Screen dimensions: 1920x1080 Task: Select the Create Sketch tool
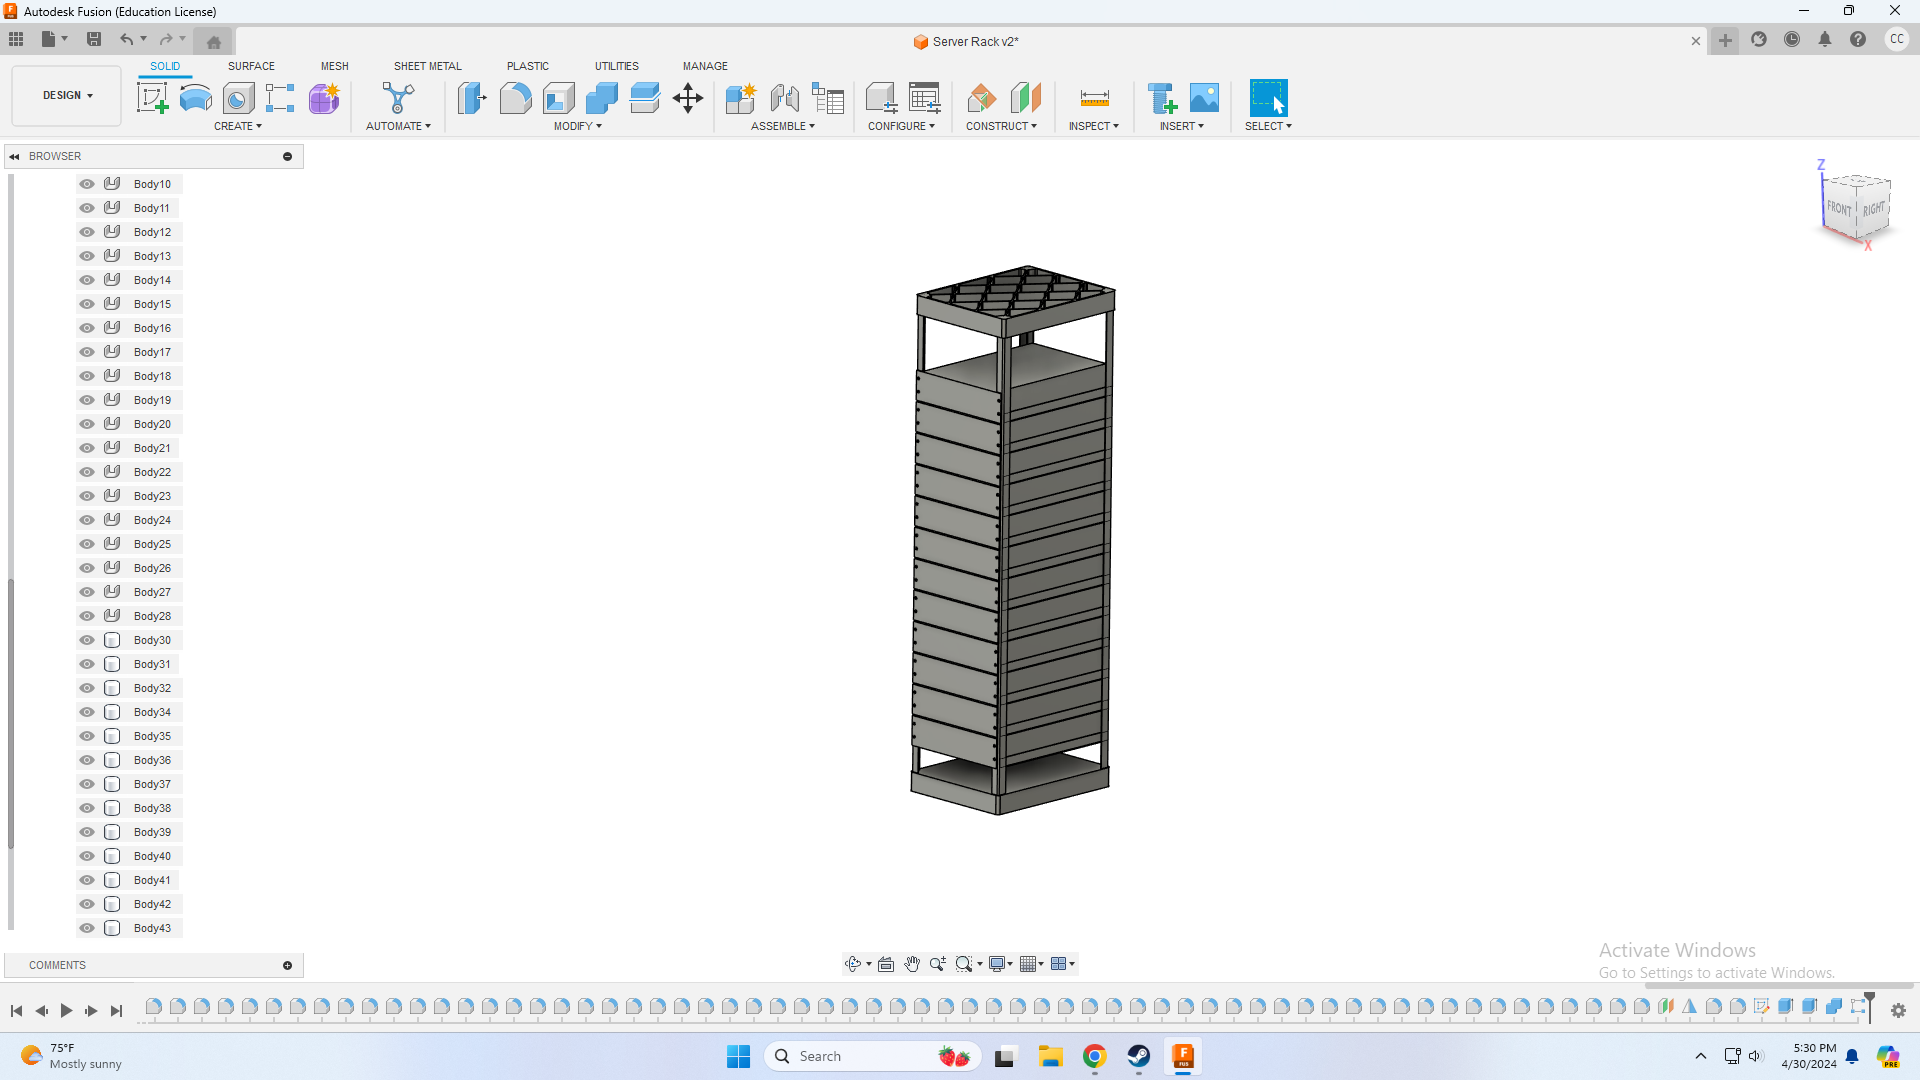click(x=152, y=98)
